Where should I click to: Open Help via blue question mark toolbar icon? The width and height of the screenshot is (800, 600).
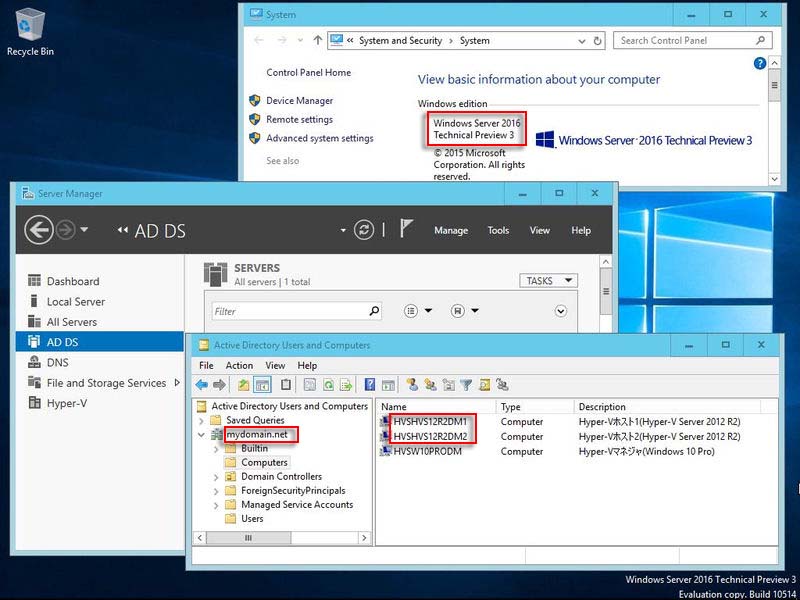(370, 385)
